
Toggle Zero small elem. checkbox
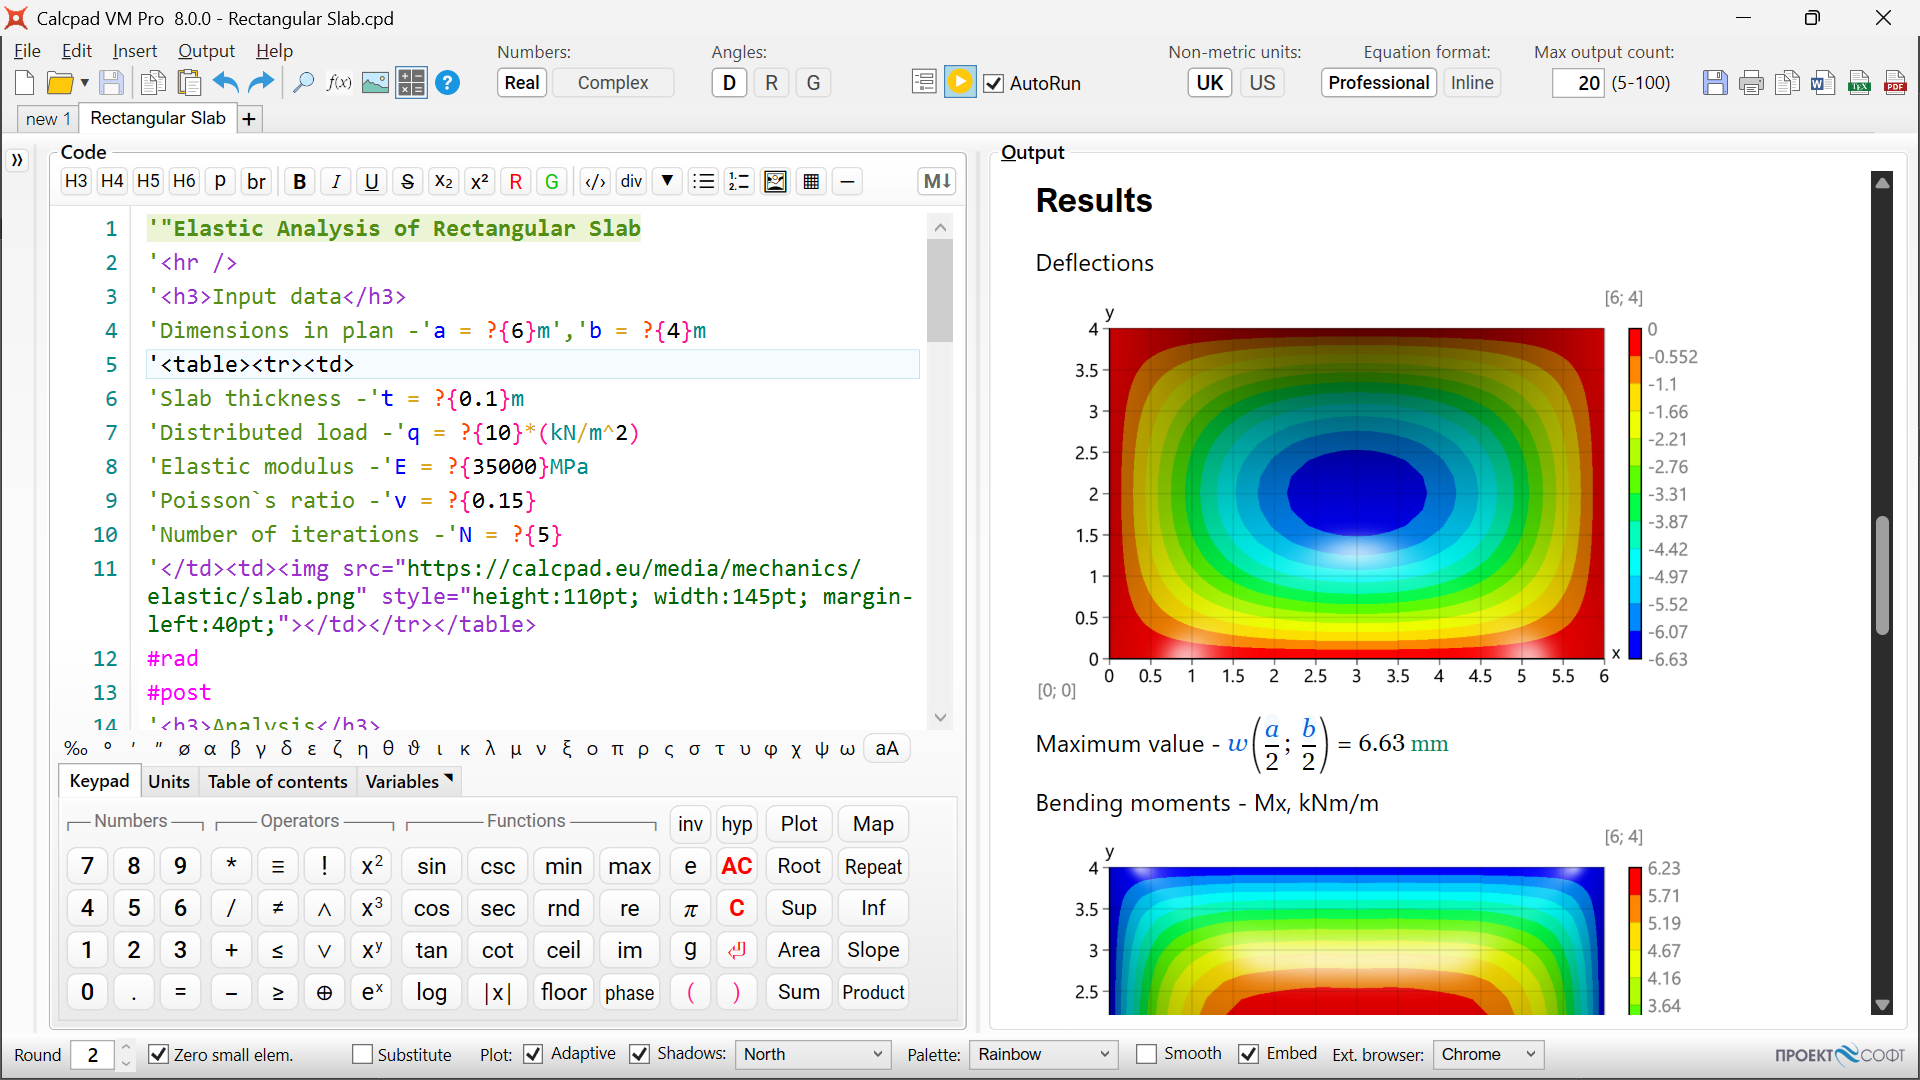[158, 1054]
